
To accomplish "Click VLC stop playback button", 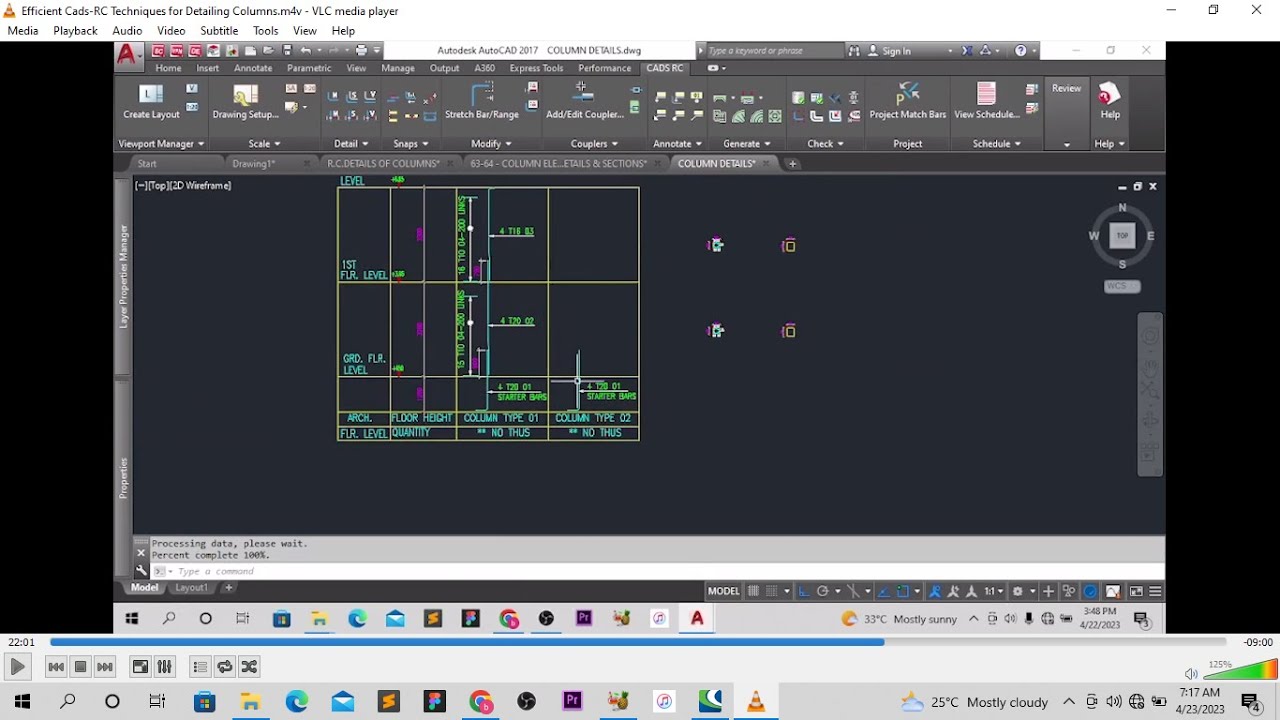I will (x=80, y=667).
